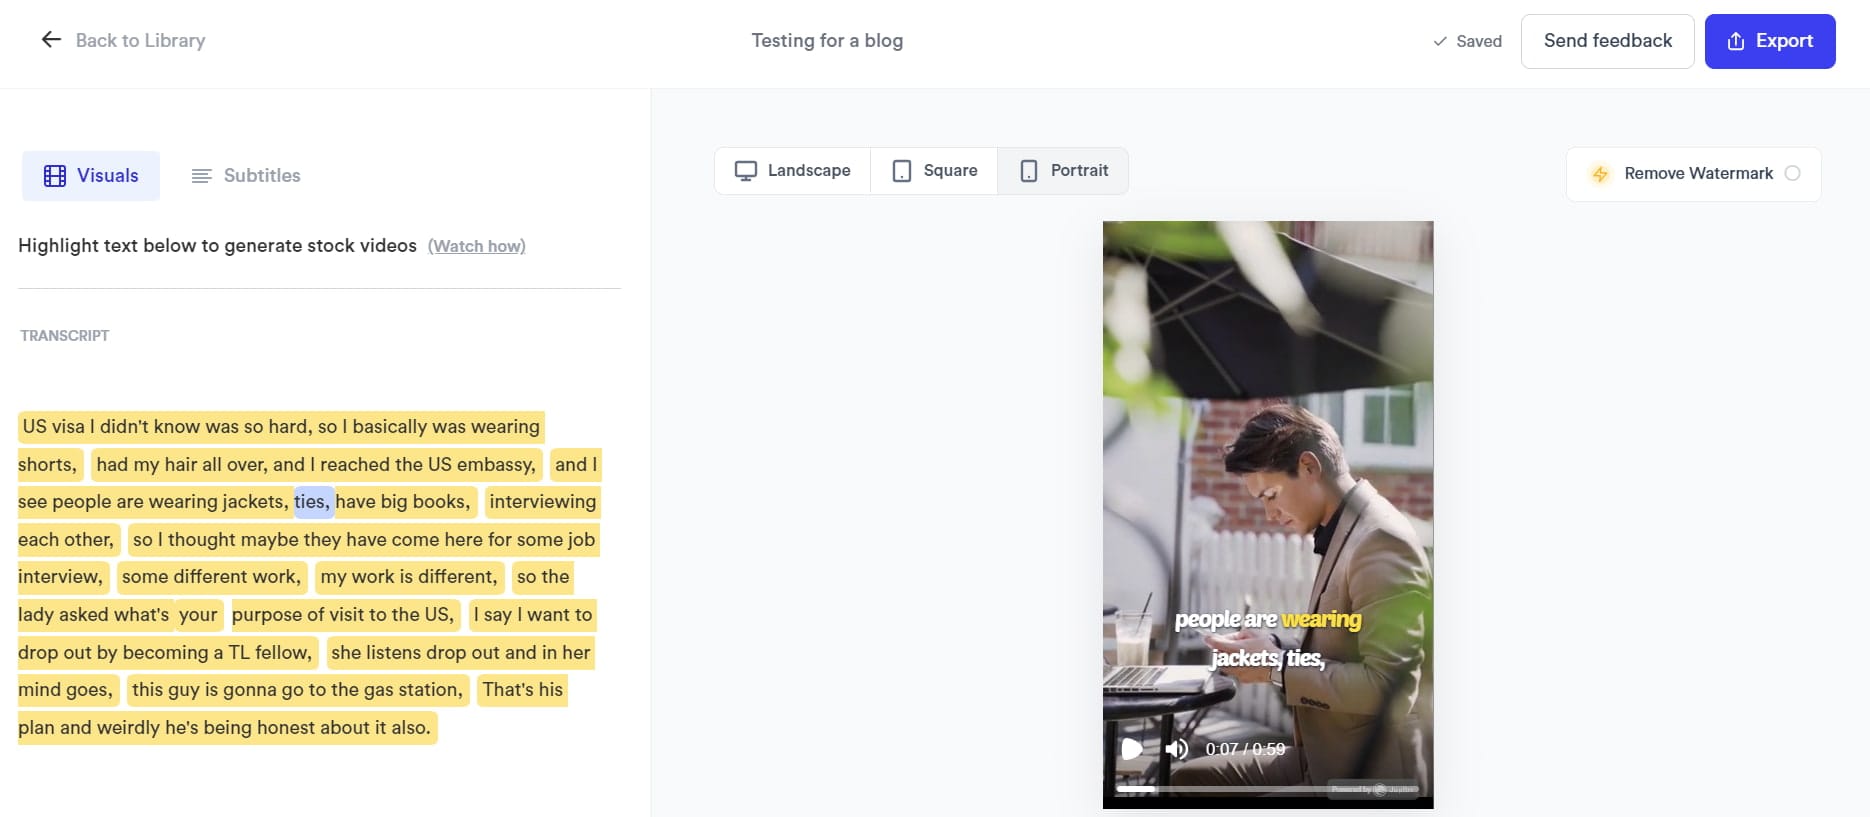
Task: Toggle Remove Watermark switch
Action: click(1792, 173)
